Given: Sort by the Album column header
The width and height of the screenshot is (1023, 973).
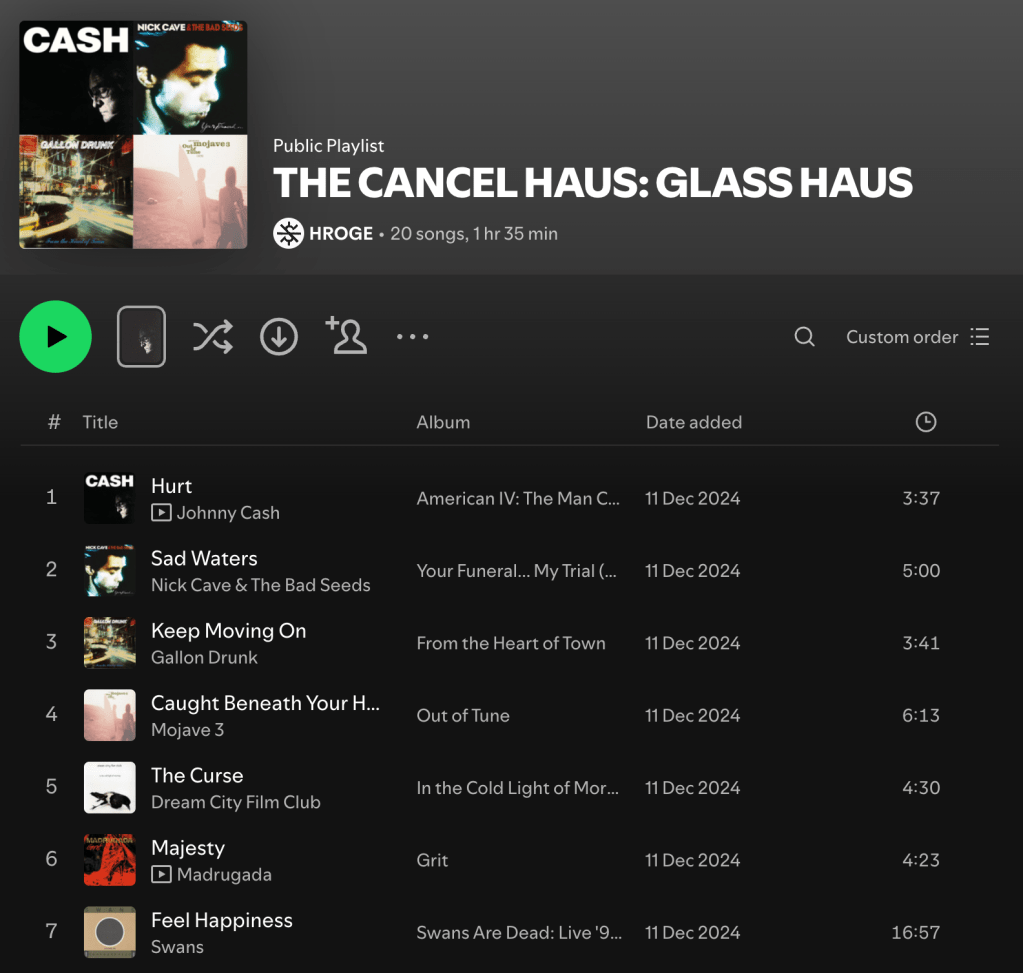Looking at the screenshot, I should tap(443, 422).
